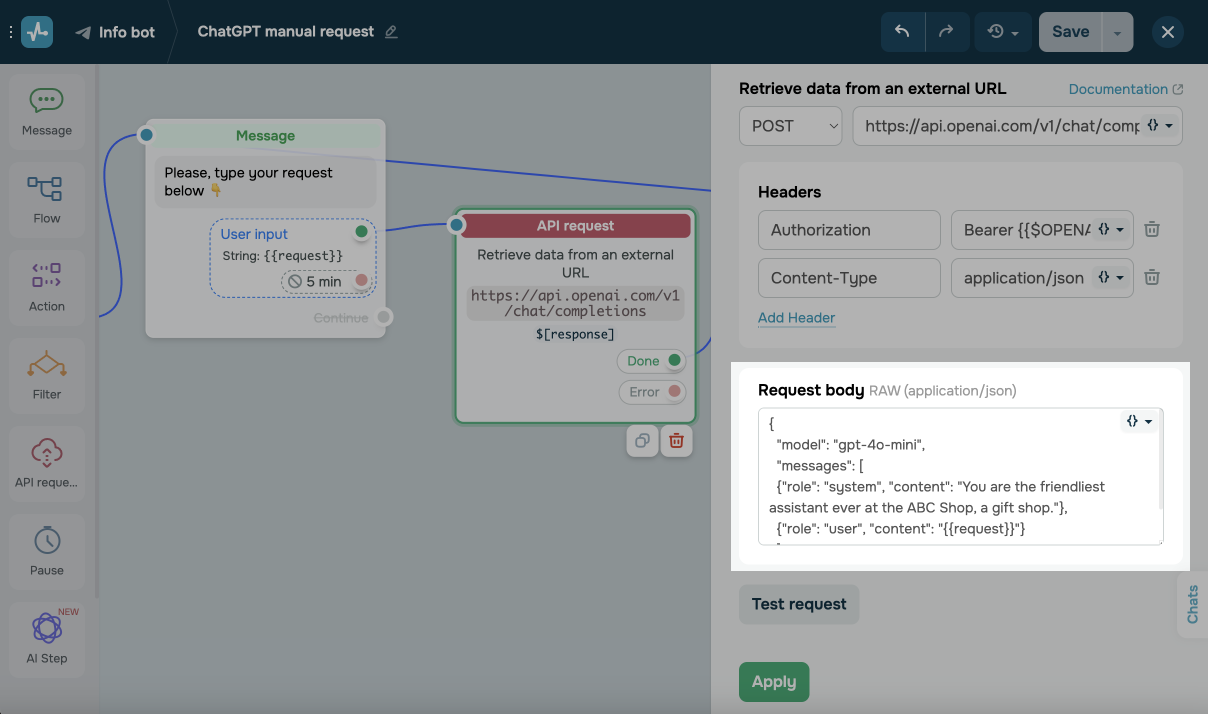Viewport: 1208px width, 714px height.
Task: Open version history dropdown
Action: [1002, 32]
